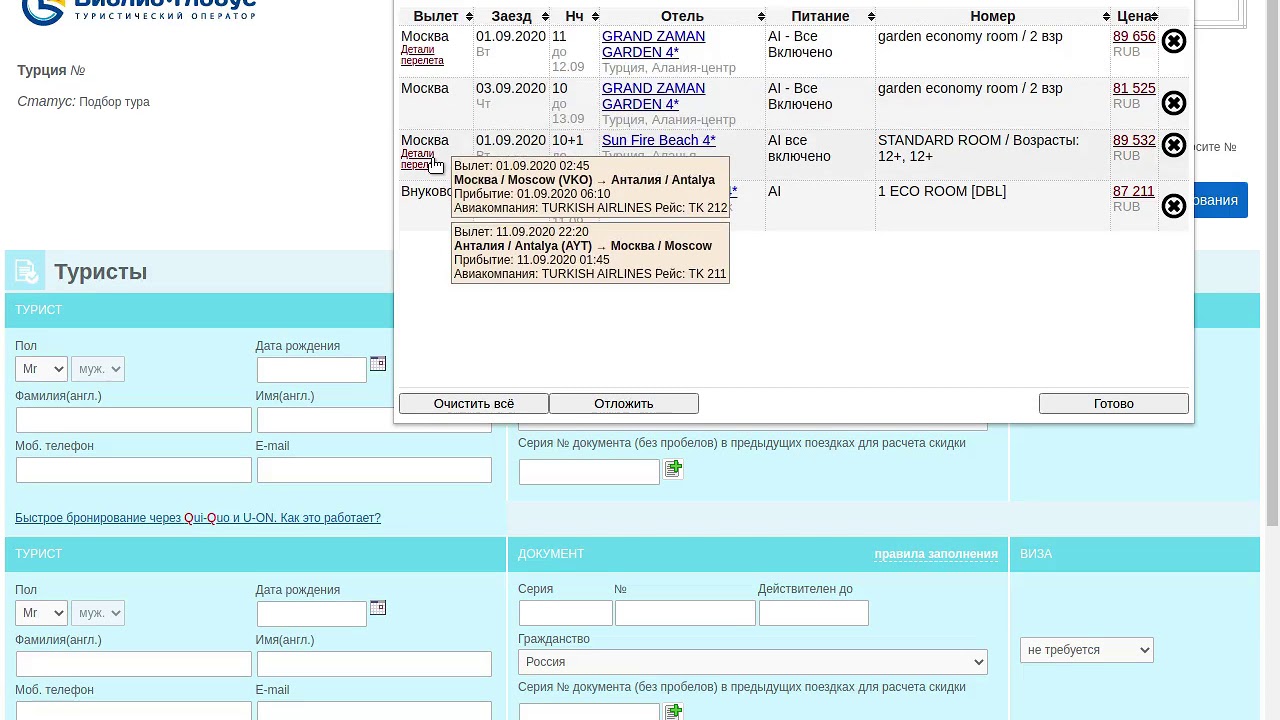Open quick booking Qui-Quo and U-ON link

pyautogui.click(x=198, y=518)
